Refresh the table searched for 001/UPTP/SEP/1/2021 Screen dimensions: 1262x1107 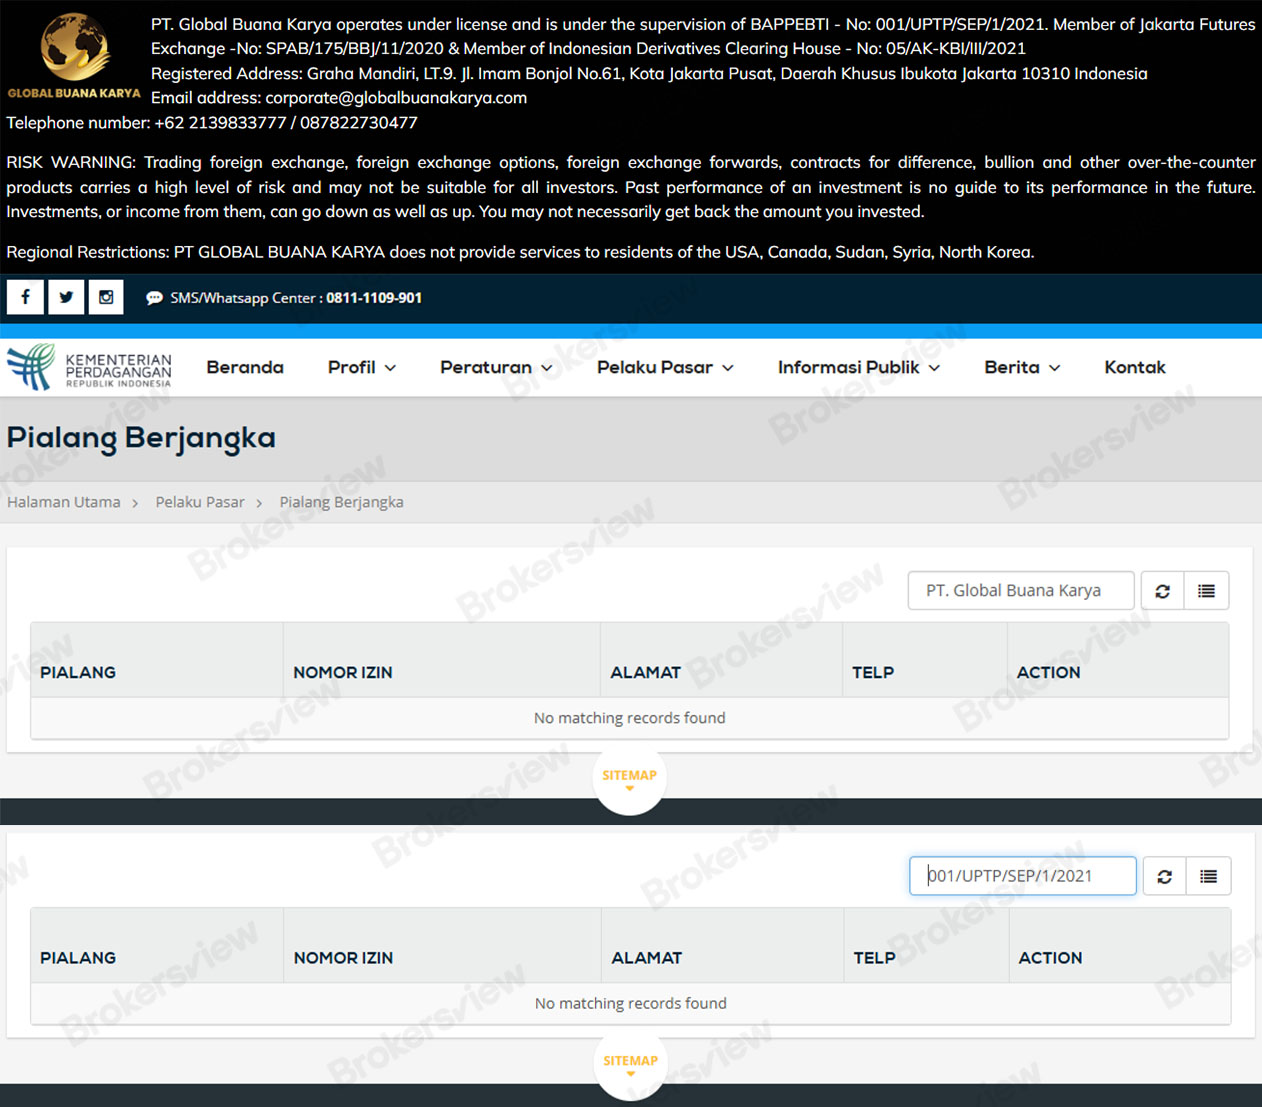pyautogui.click(x=1164, y=876)
